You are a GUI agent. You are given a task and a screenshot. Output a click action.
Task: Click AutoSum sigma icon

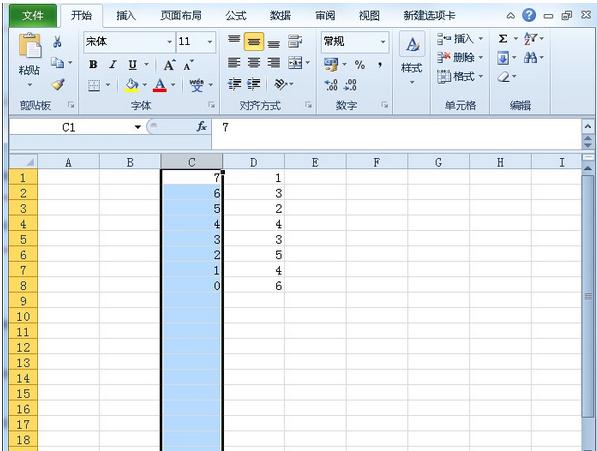coord(503,39)
